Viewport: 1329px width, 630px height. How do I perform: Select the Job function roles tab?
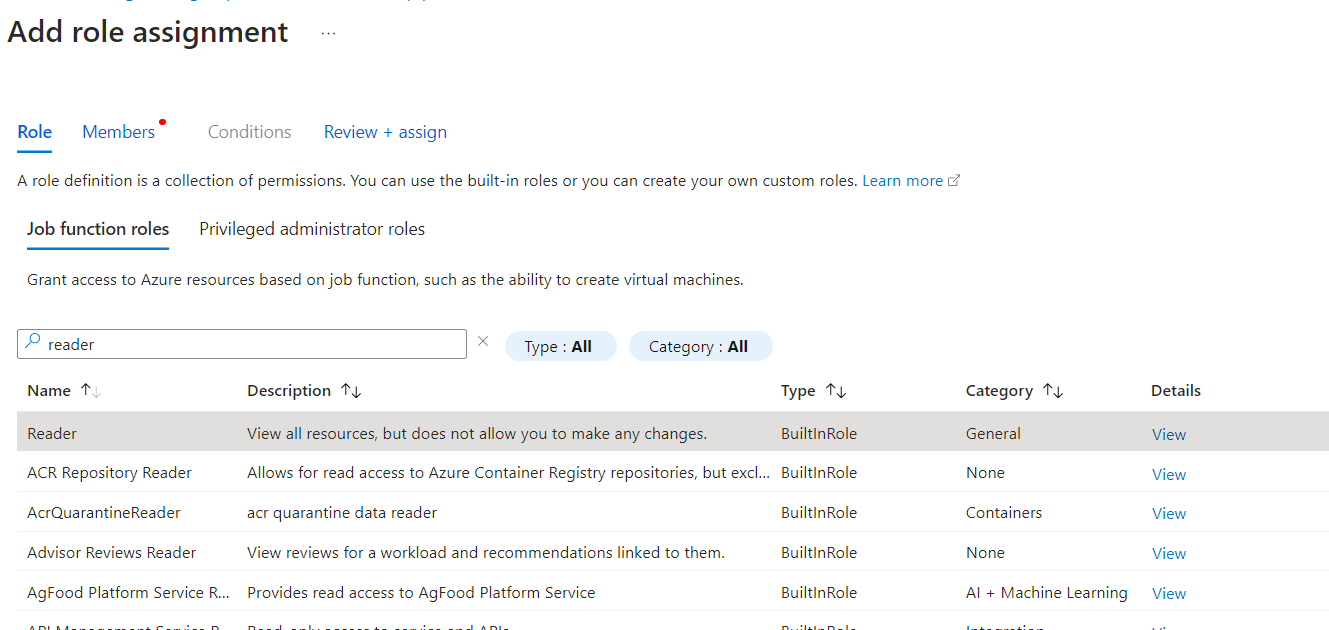tap(98, 229)
